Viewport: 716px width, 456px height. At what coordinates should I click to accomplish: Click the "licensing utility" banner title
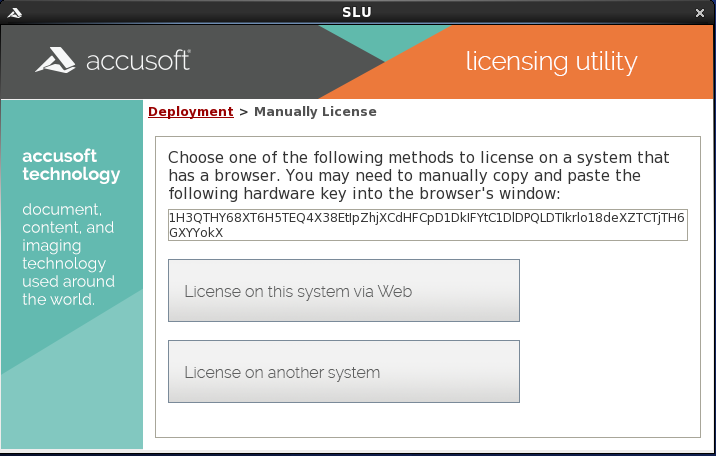tap(551, 61)
